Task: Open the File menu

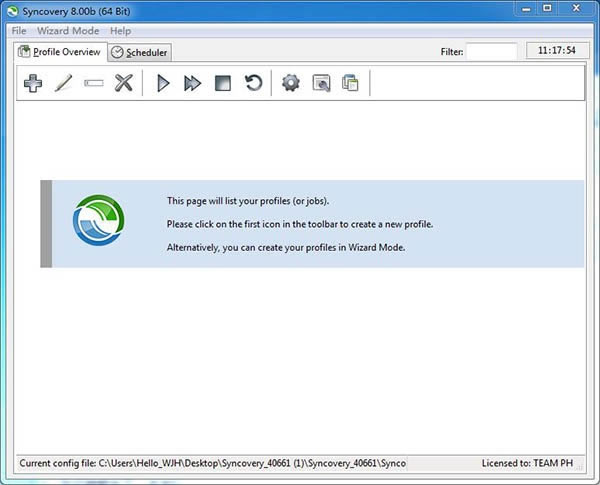Action: [x=19, y=31]
